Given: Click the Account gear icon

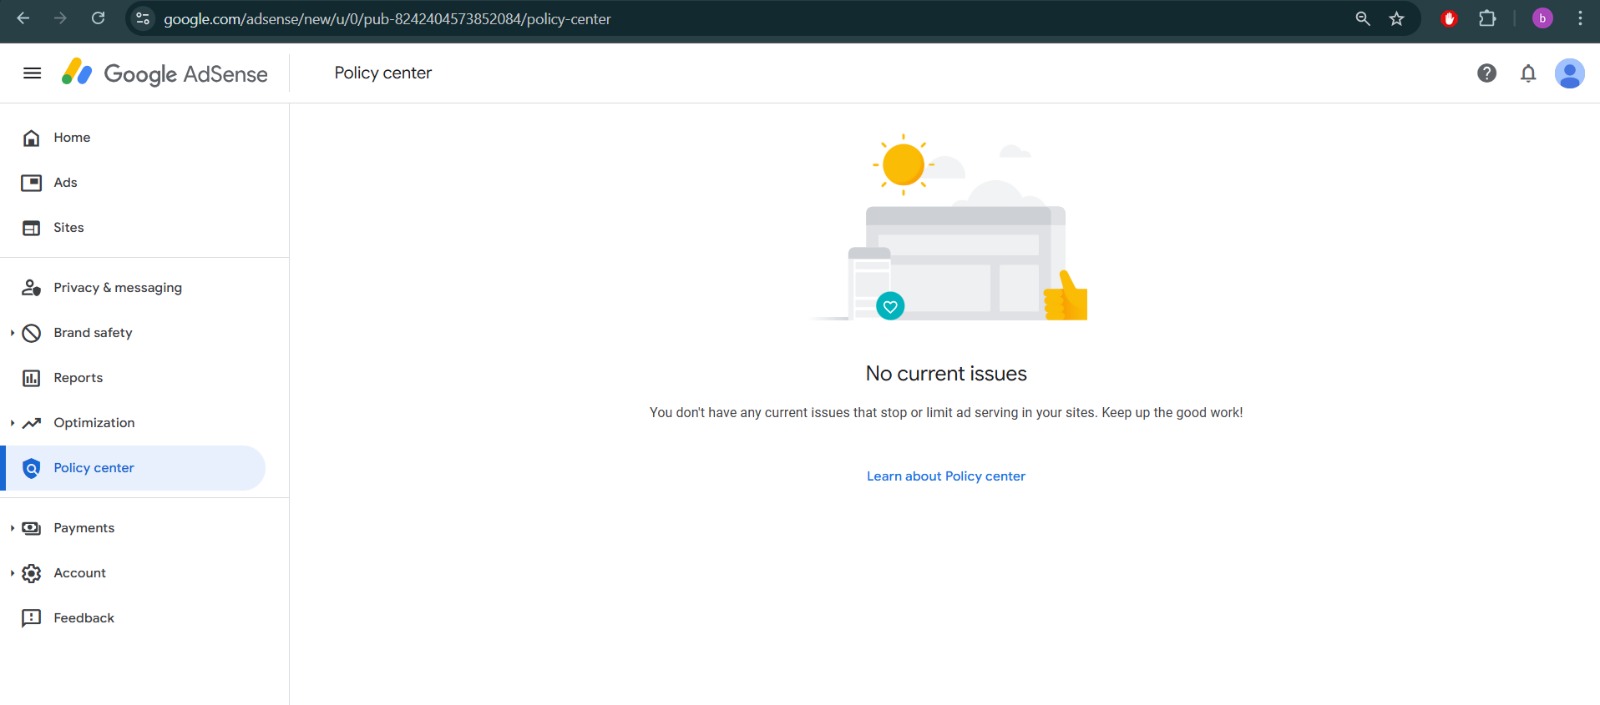Looking at the screenshot, I should (x=31, y=573).
